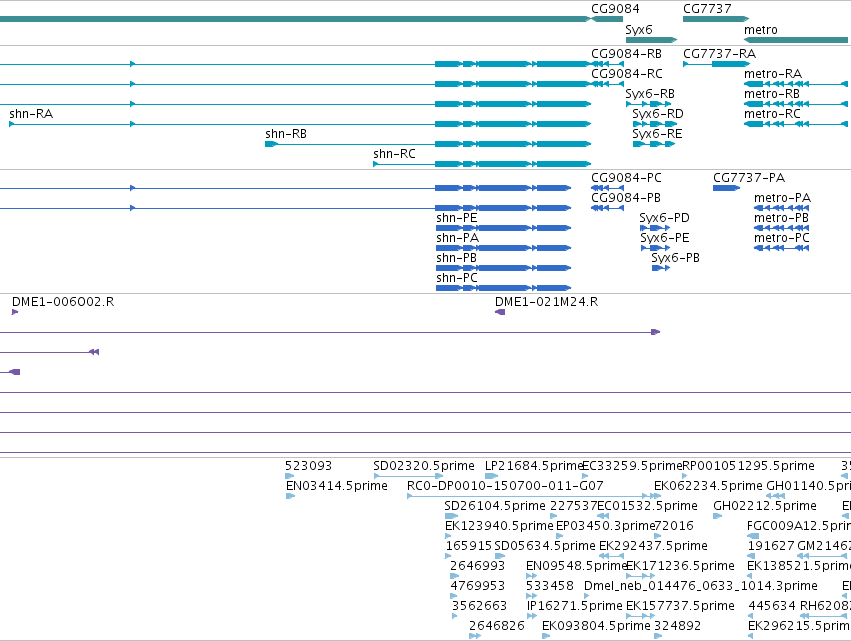851x641 pixels.
Task: Select EST 191627
Action: pyautogui.click(x=751, y=556)
